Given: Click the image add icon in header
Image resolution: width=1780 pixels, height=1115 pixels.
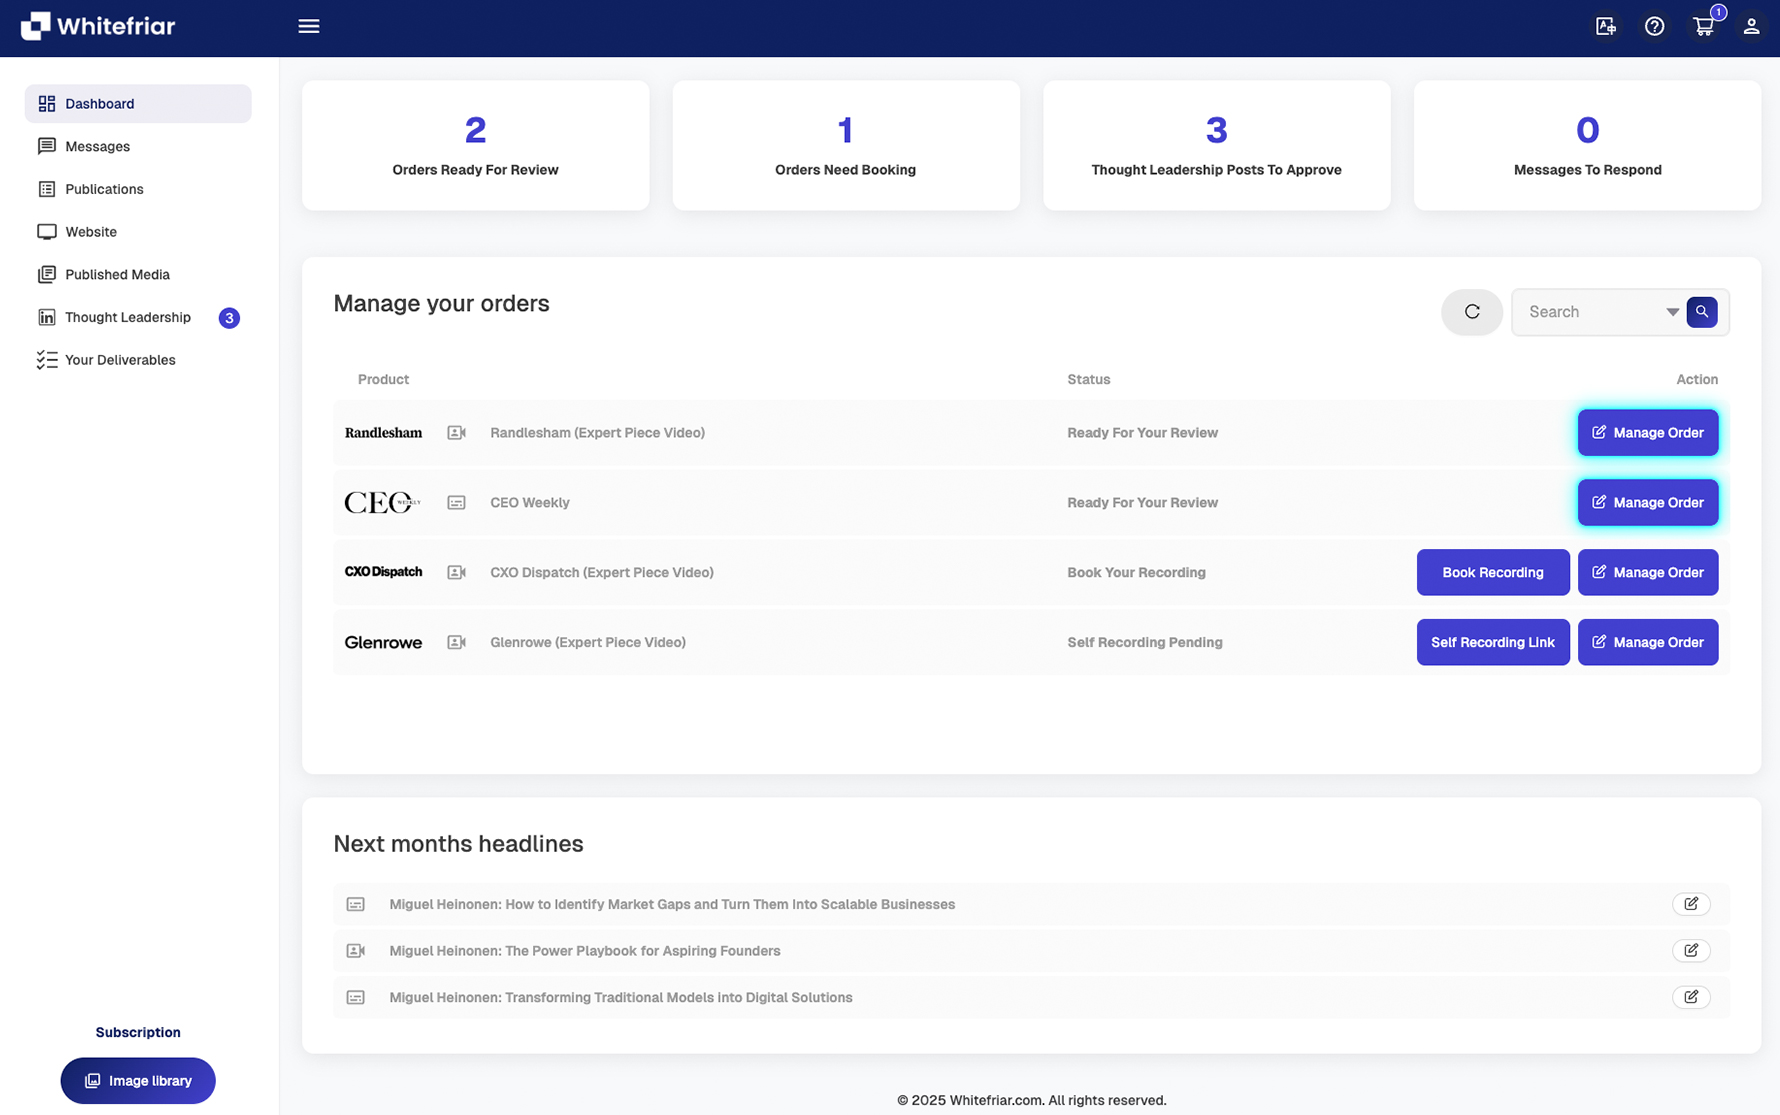Looking at the screenshot, I should (x=1605, y=27).
